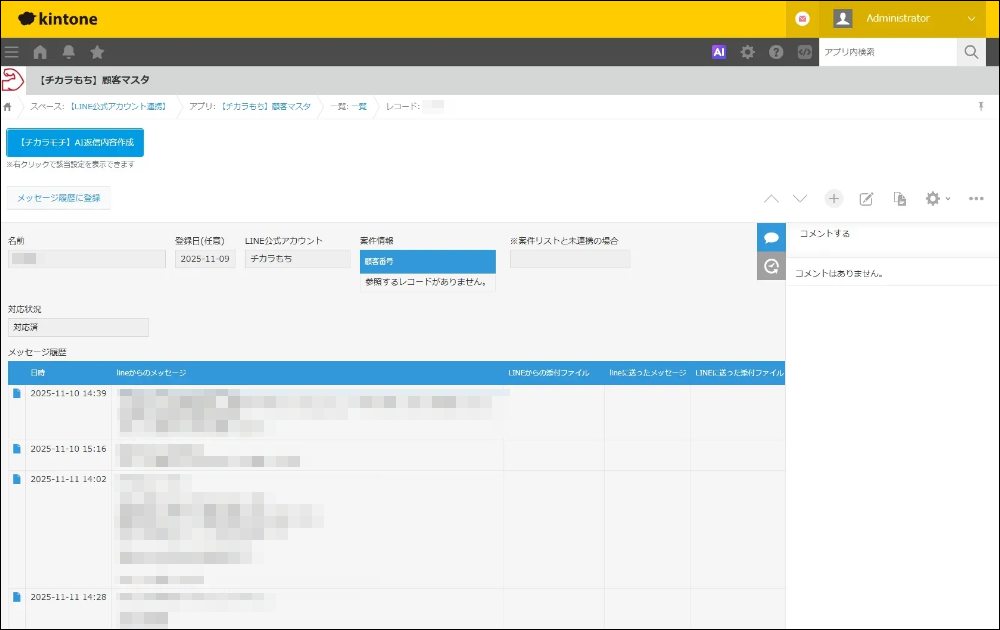Click the code developer icon in header
Viewport: 1000px width, 630px height.
pyautogui.click(x=804, y=52)
